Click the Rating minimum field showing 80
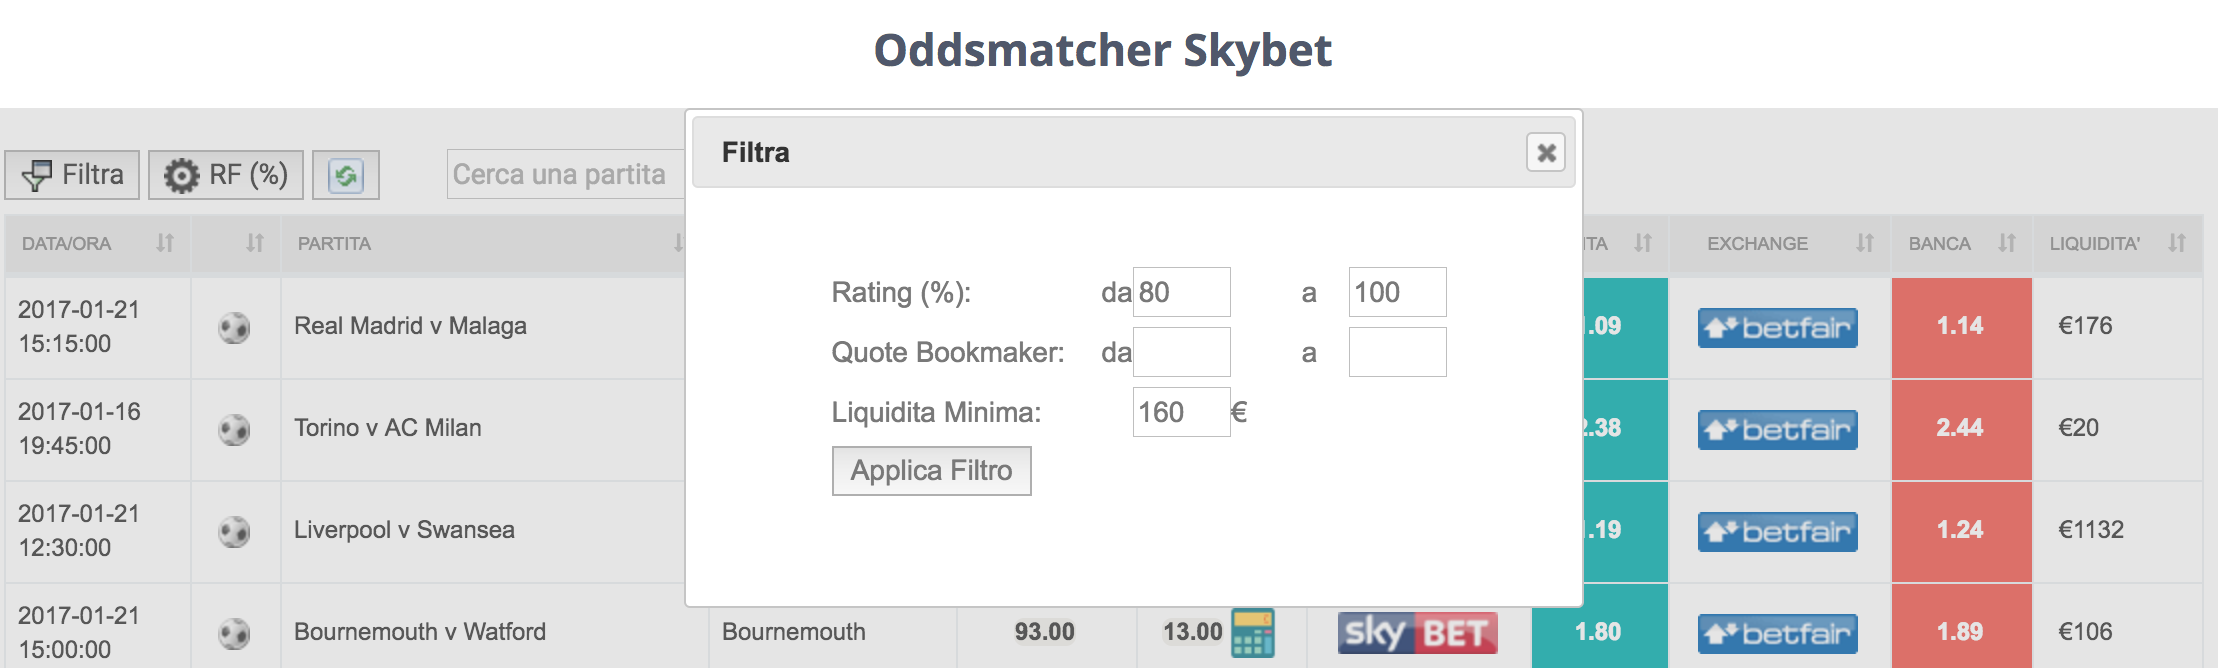The image size is (2218, 668). pyautogui.click(x=1182, y=292)
